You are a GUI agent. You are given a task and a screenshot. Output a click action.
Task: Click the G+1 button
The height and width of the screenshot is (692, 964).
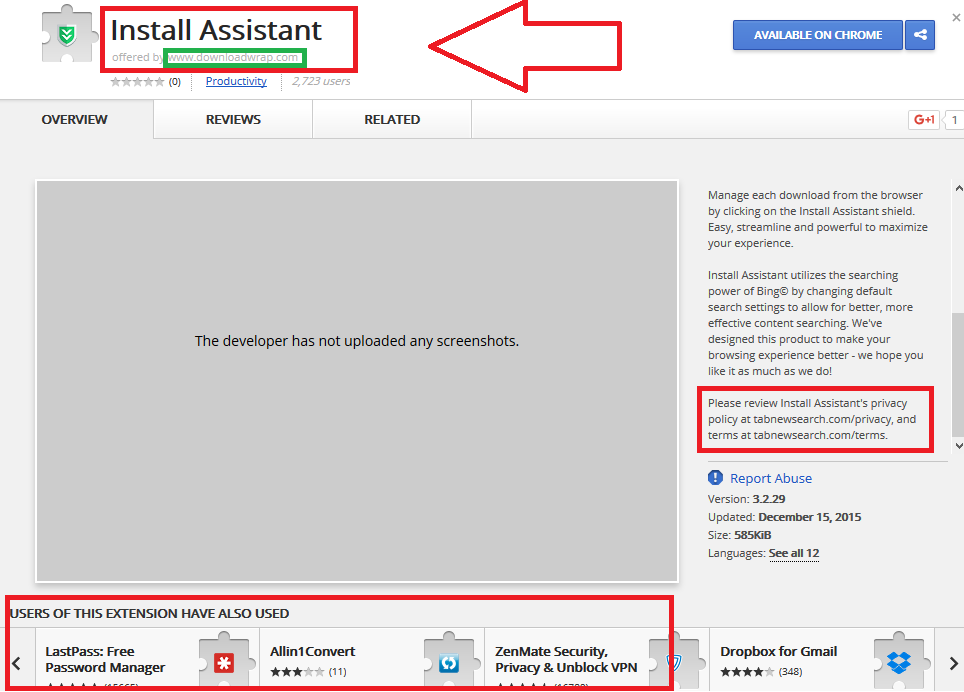(x=924, y=120)
